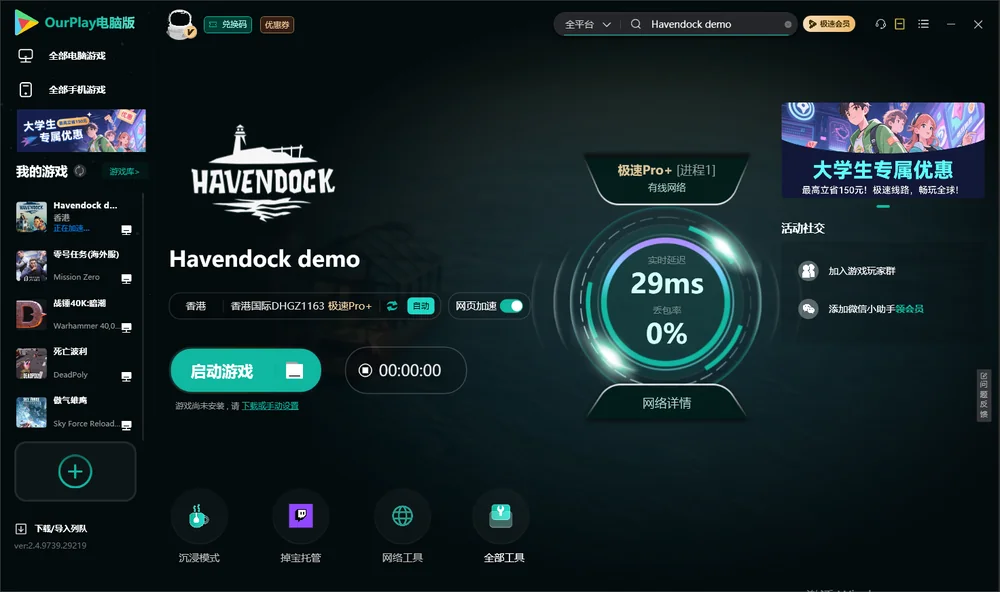Click the PC icon on 傲气雄鹰 row
This screenshot has height=592, width=1000.
click(x=126, y=426)
